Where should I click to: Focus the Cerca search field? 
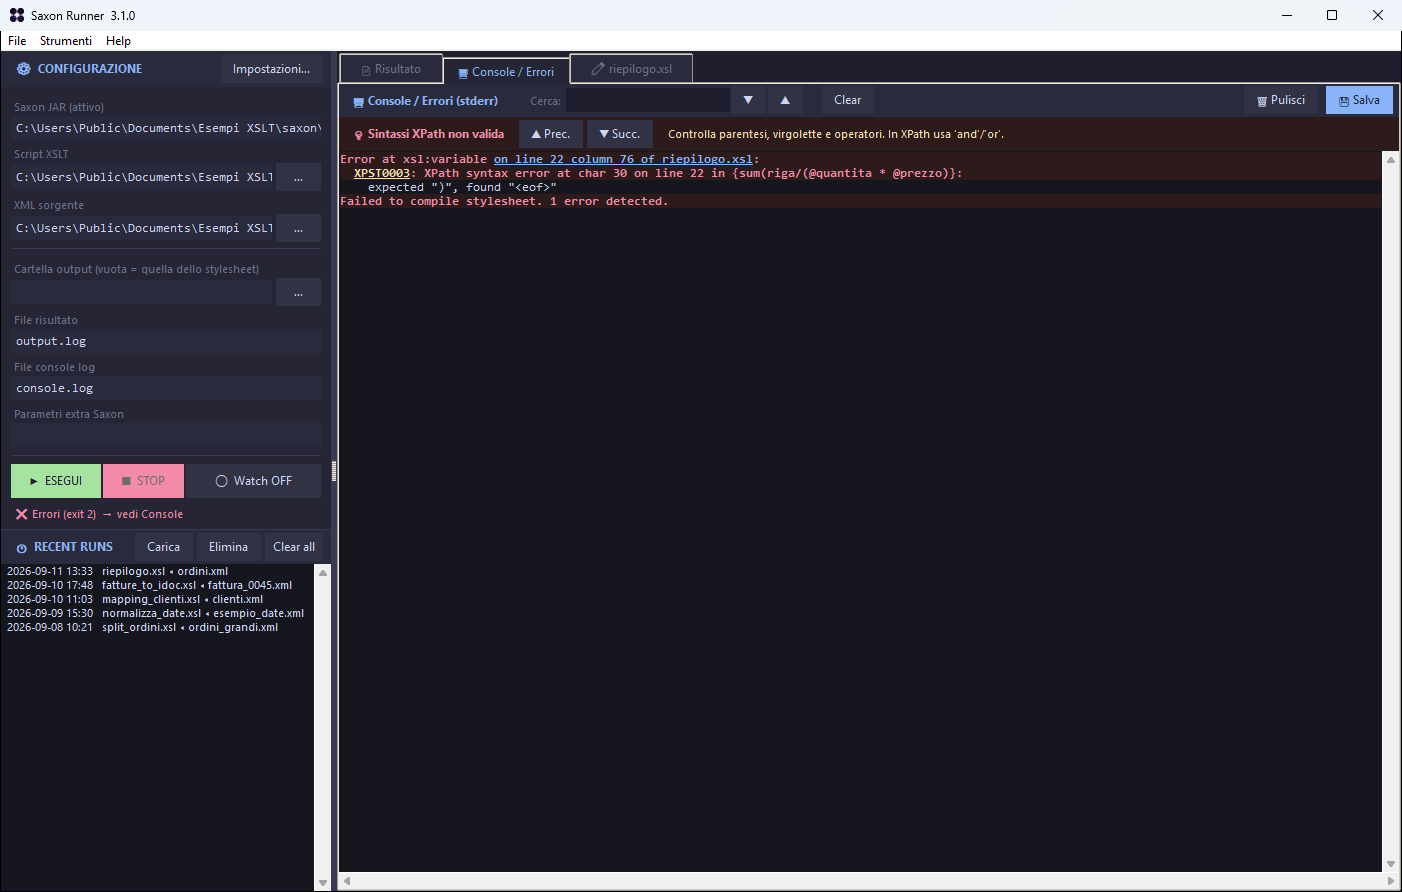point(648,101)
